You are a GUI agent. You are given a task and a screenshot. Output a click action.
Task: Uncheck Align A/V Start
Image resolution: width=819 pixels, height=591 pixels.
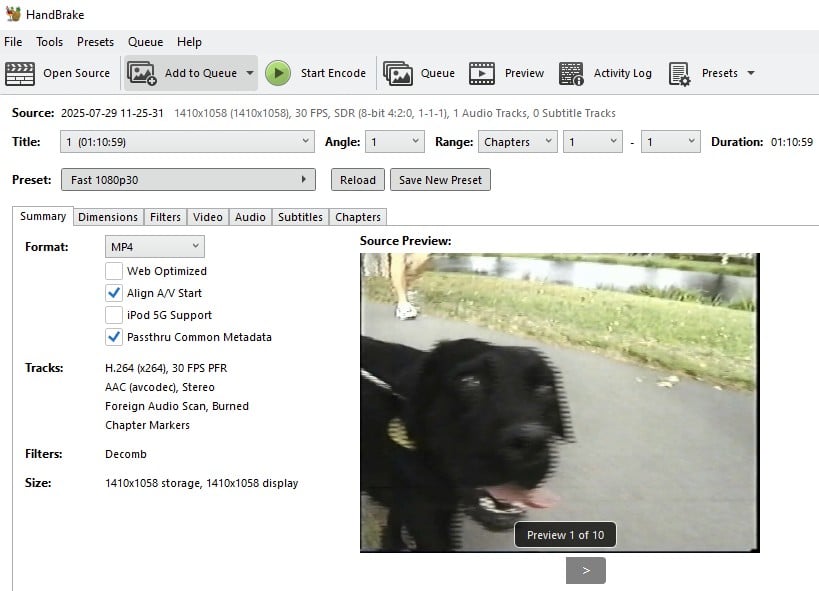click(114, 293)
